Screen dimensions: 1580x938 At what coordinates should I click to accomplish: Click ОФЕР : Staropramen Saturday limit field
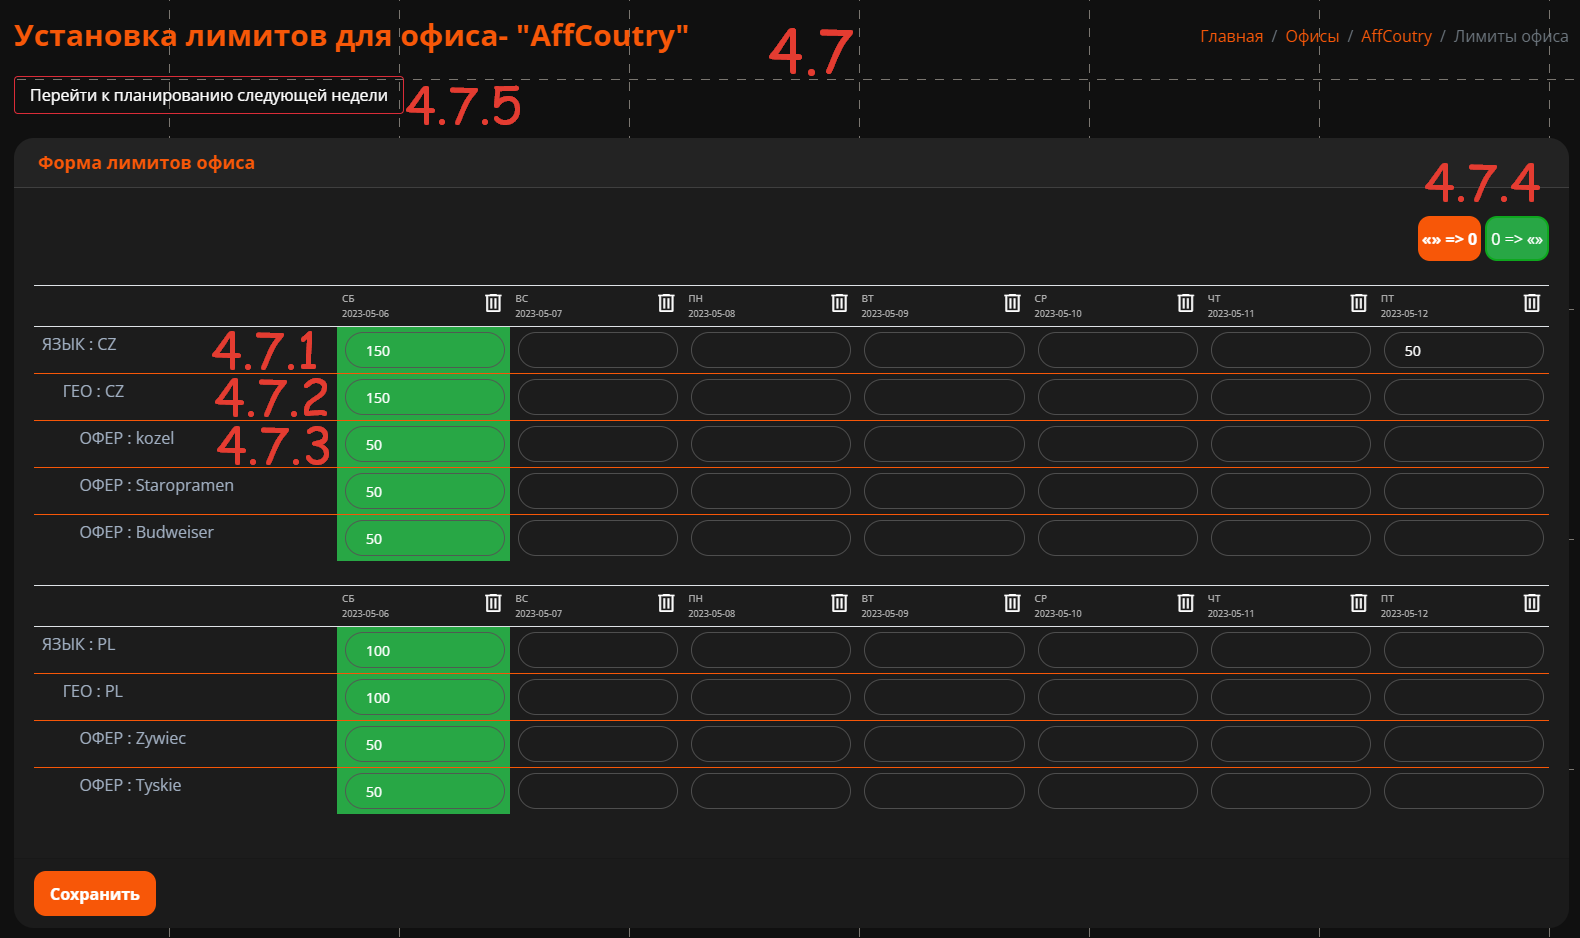pyautogui.click(x=425, y=491)
